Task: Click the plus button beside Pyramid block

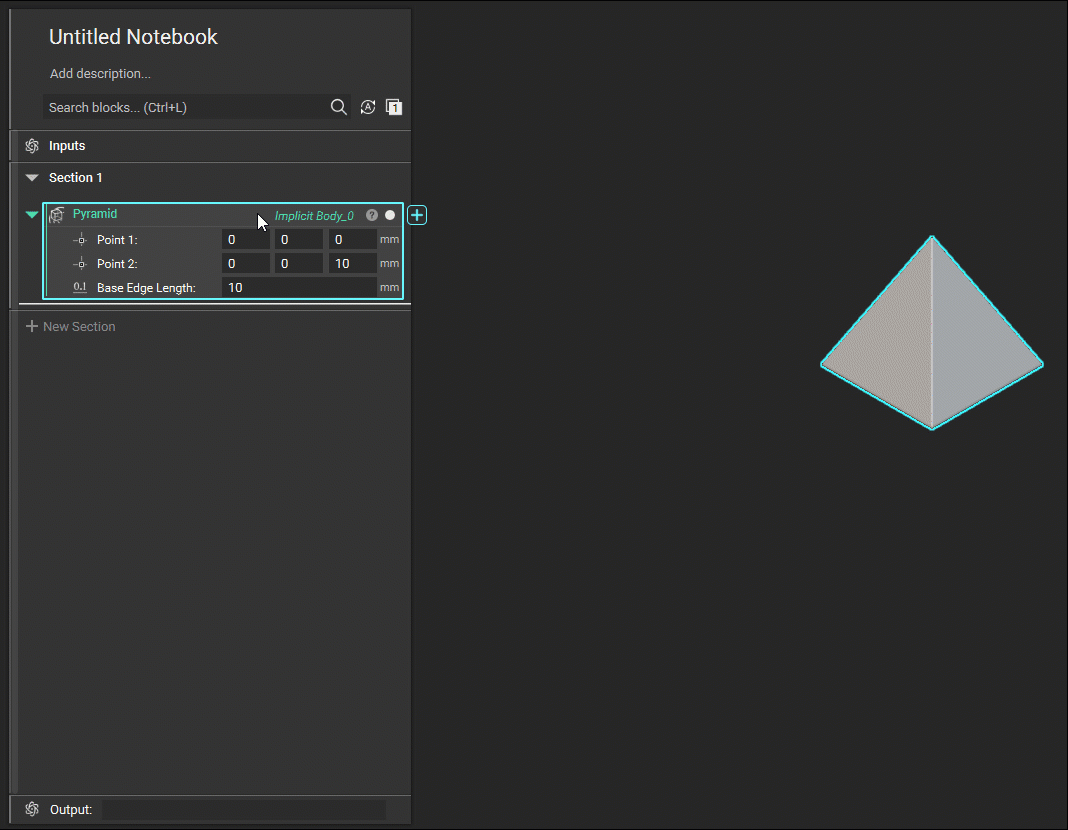Action: [x=417, y=215]
